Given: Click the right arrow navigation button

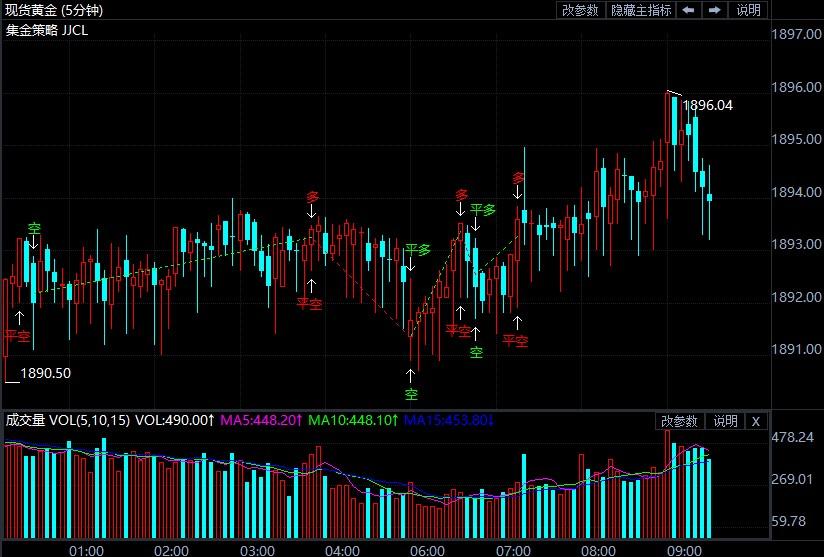Looking at the screenshot, I should [x=715, y=10].
